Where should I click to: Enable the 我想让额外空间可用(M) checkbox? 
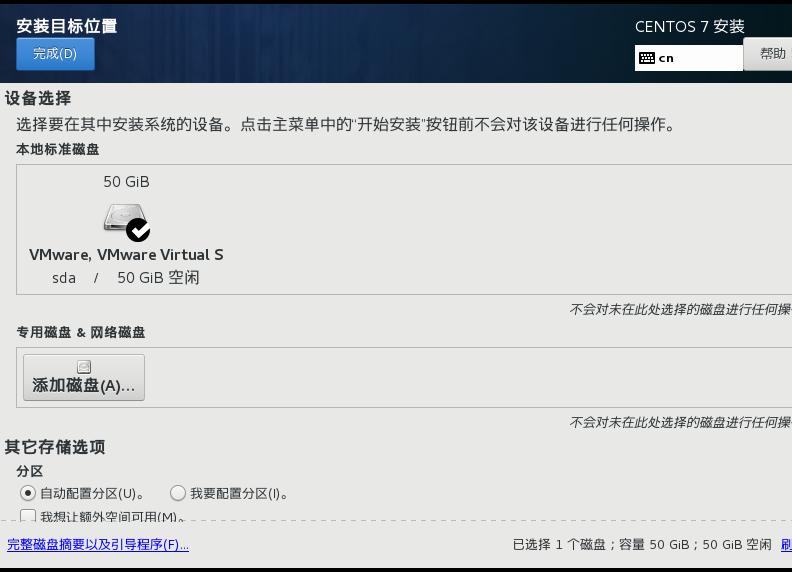tap(28, 515)
